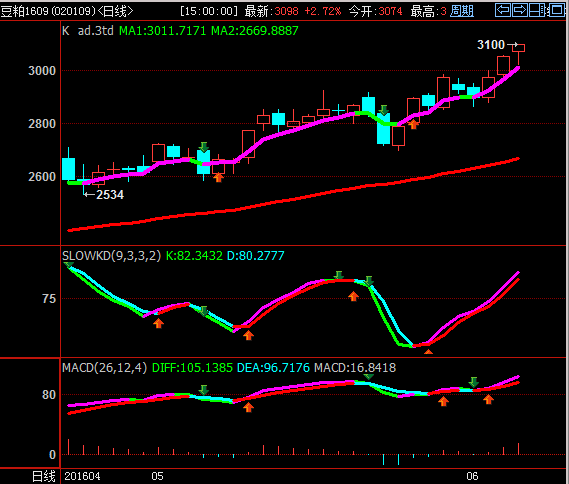Screen dimensions: 569x484
Task: Click the K:82.3432 value
Action: coord(194,256)
